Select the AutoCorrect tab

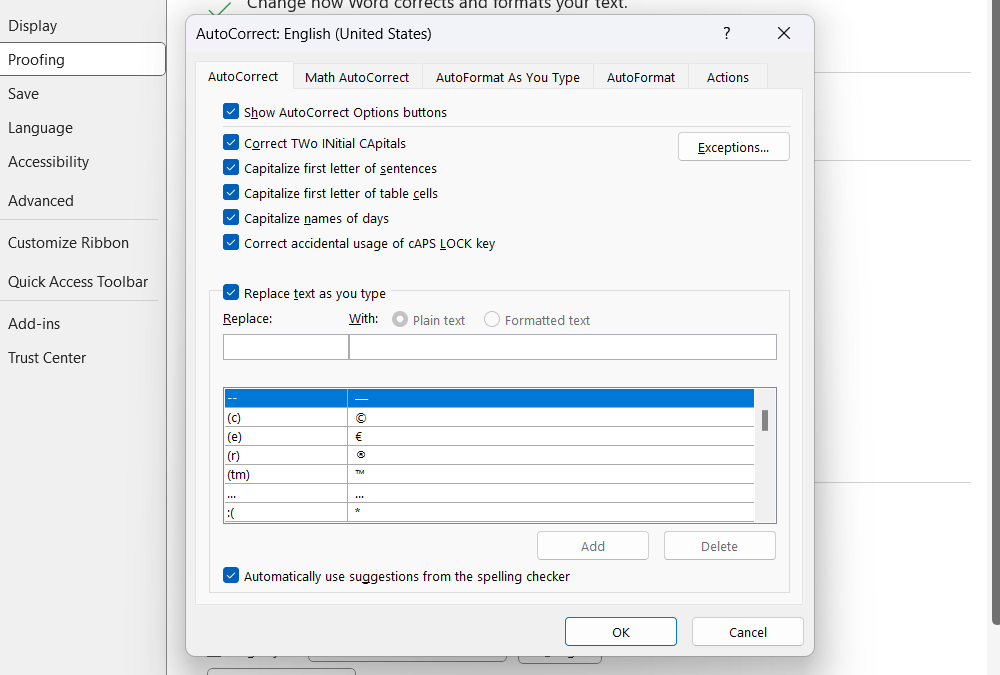coord(243,76)
